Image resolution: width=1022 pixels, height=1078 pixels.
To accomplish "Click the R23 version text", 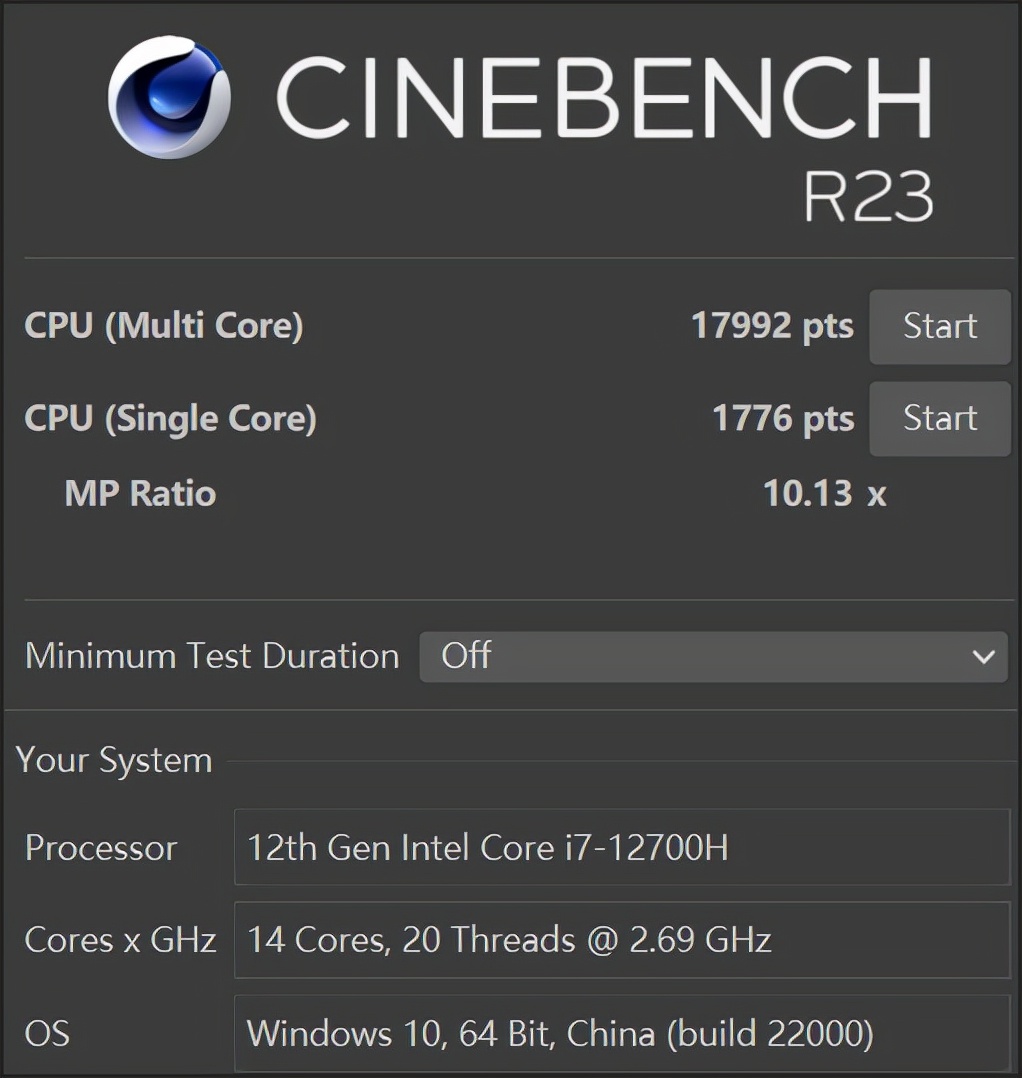I will coord(868,195).
